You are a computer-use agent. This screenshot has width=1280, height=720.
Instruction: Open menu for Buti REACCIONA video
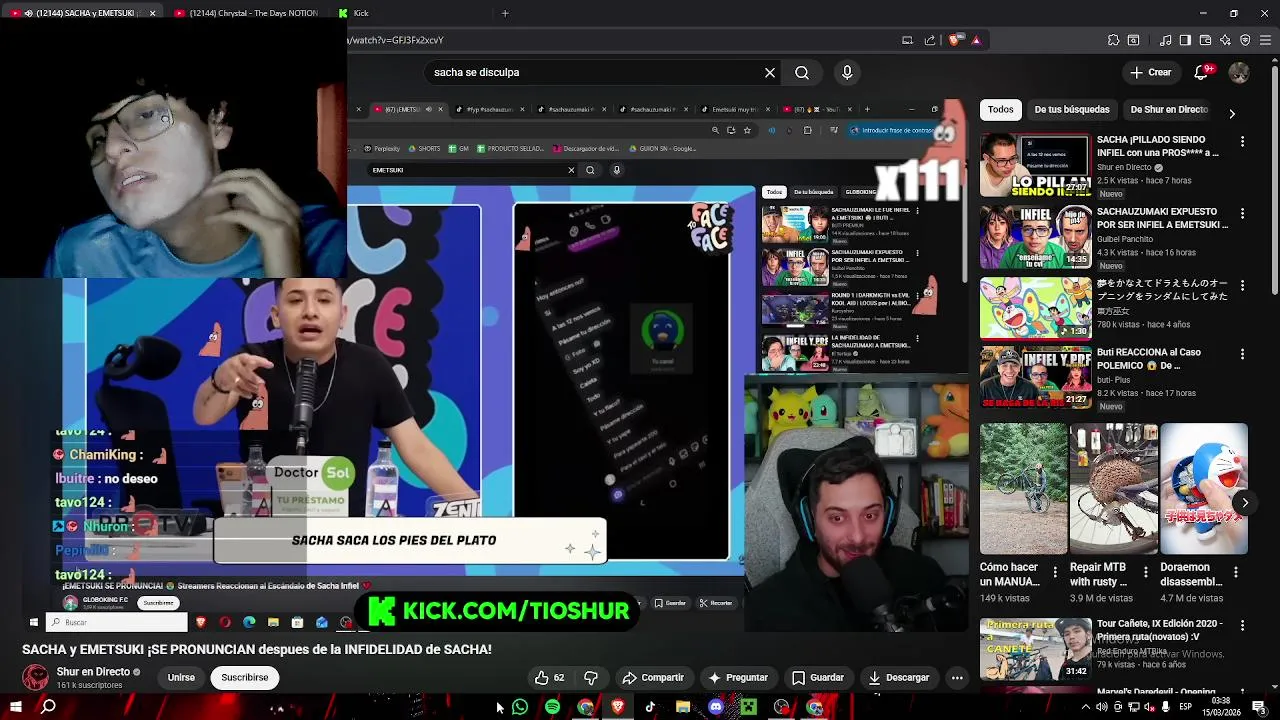click(1243, 354)
